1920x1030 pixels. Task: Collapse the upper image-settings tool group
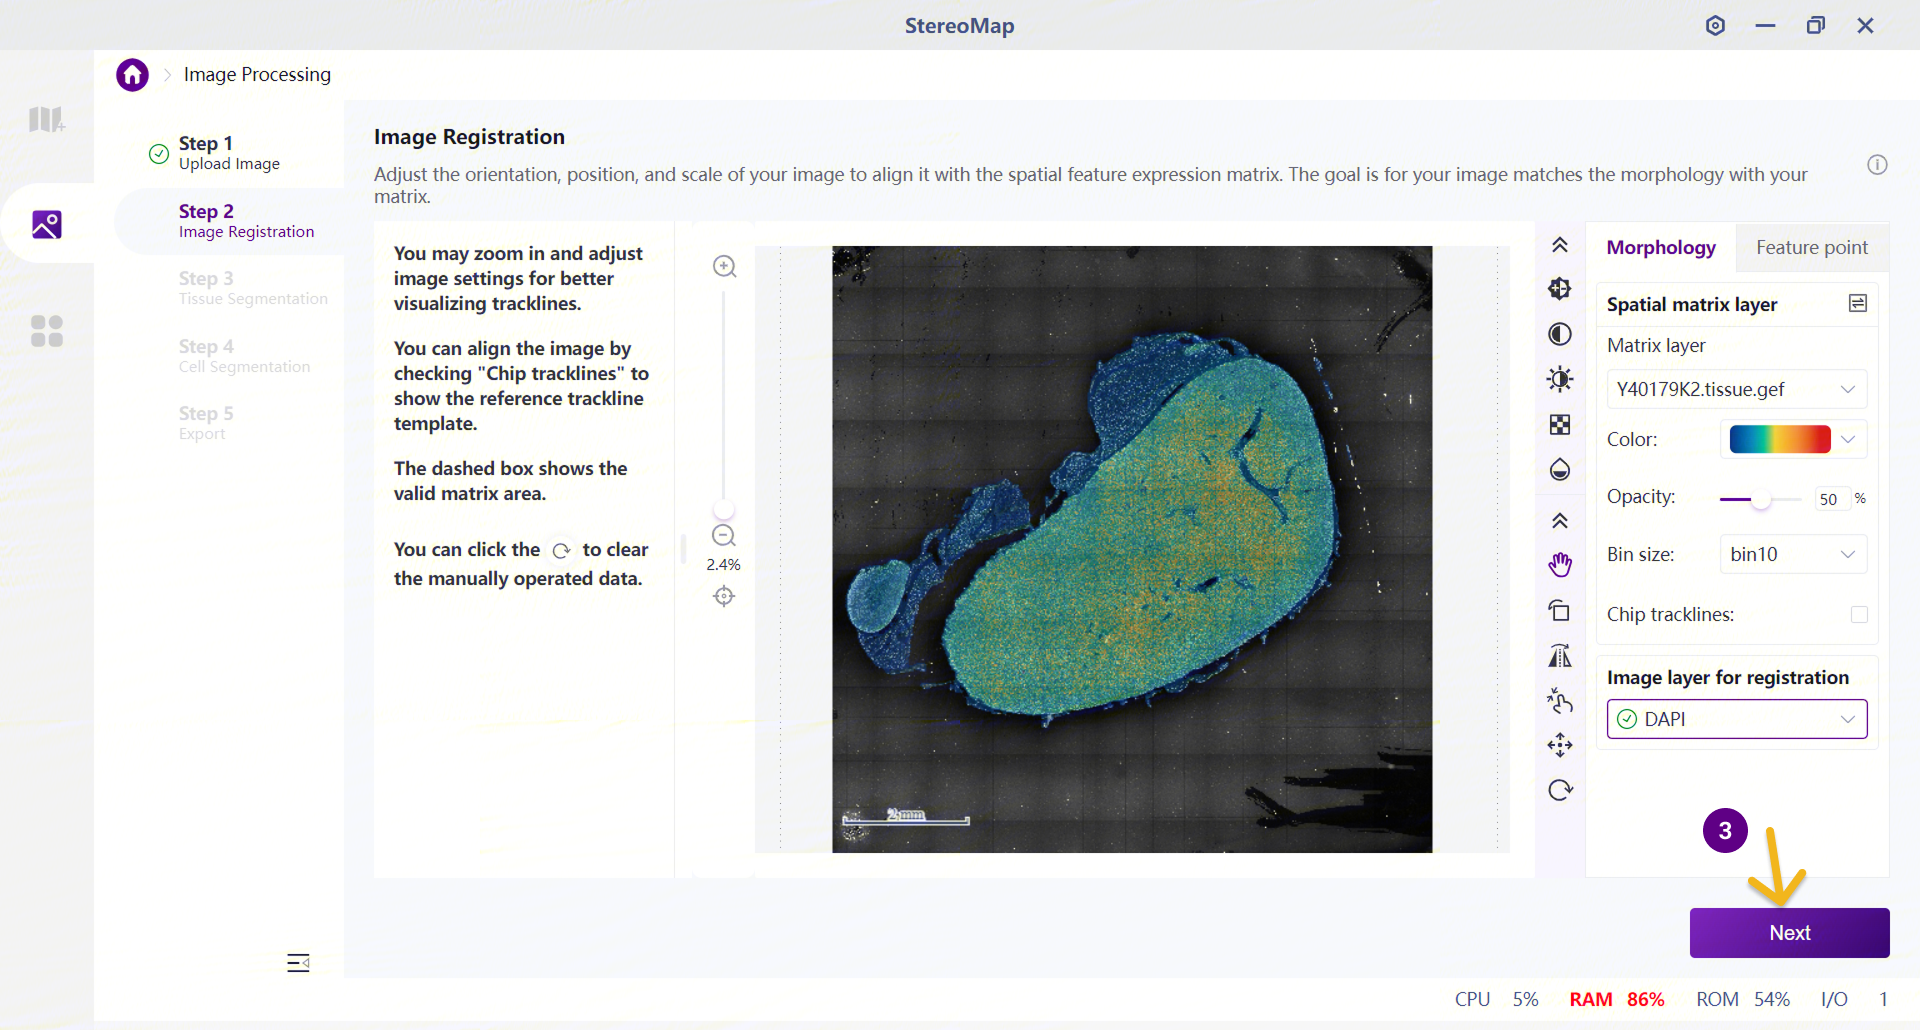pos(1560,245)
